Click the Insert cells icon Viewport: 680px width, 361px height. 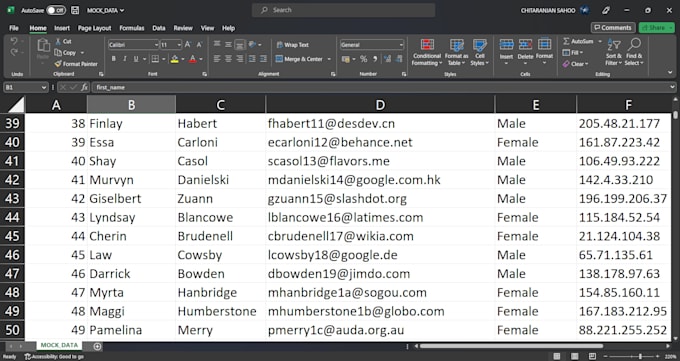(506, 45)
